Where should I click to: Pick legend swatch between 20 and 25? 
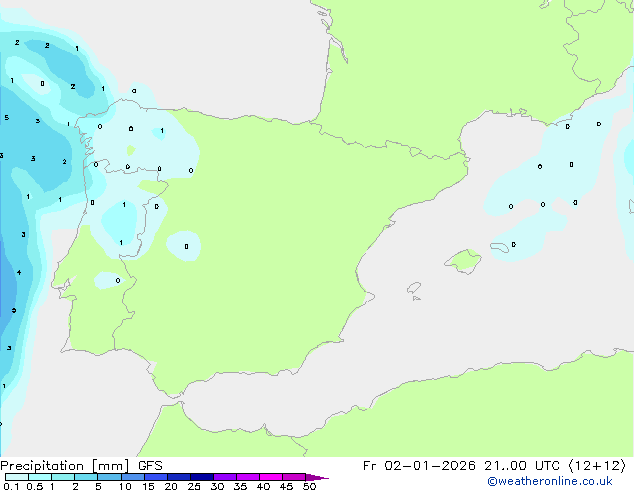click(x=178, y=477)
